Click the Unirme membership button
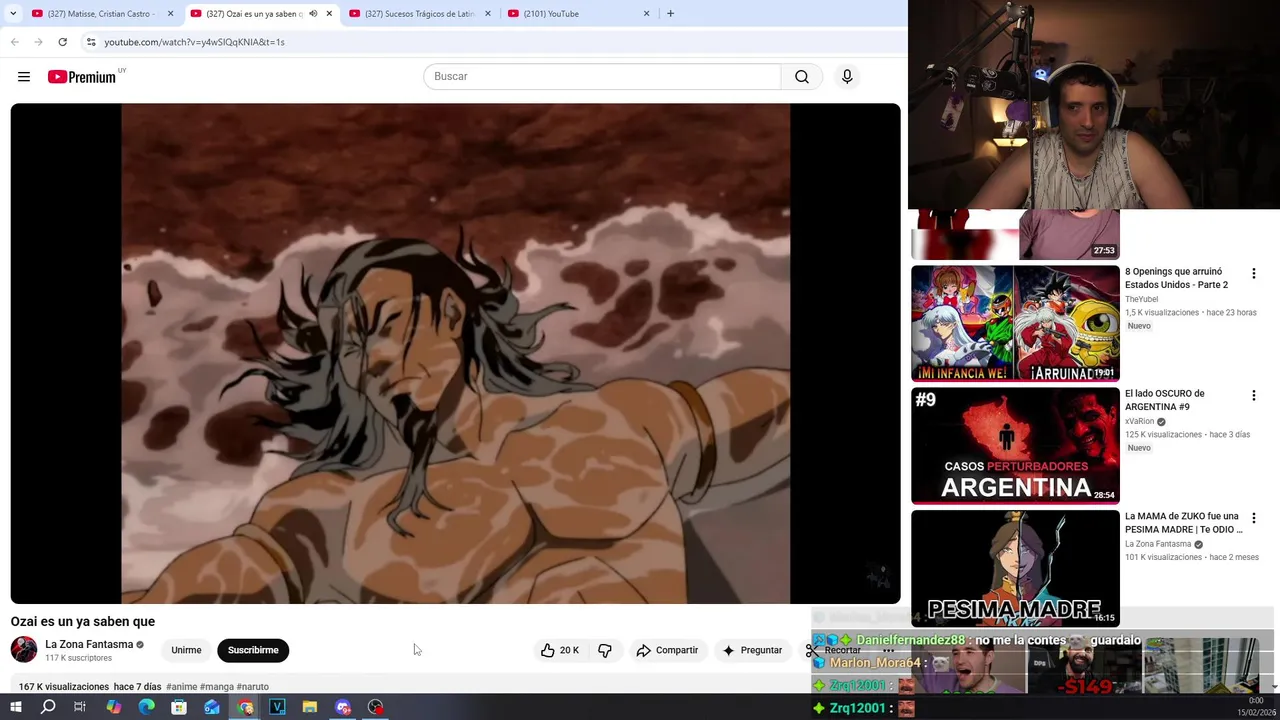This screenshot has width=1280, height=720. tap(186, 650)
